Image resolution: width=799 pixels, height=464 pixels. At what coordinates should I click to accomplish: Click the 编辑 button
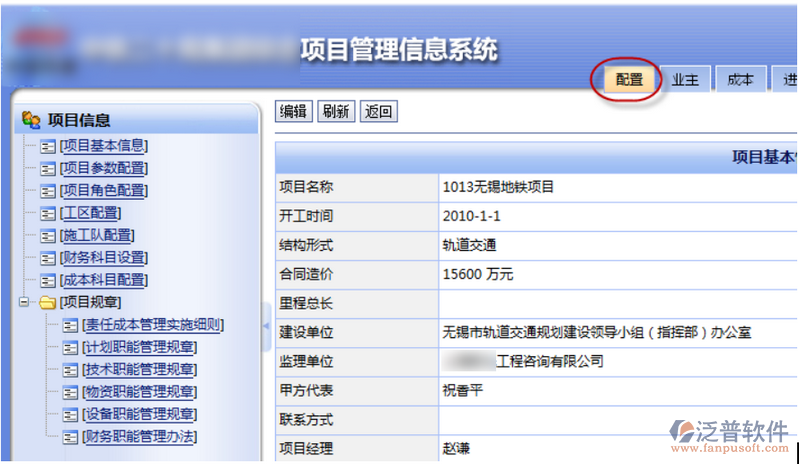coord(294,112)
